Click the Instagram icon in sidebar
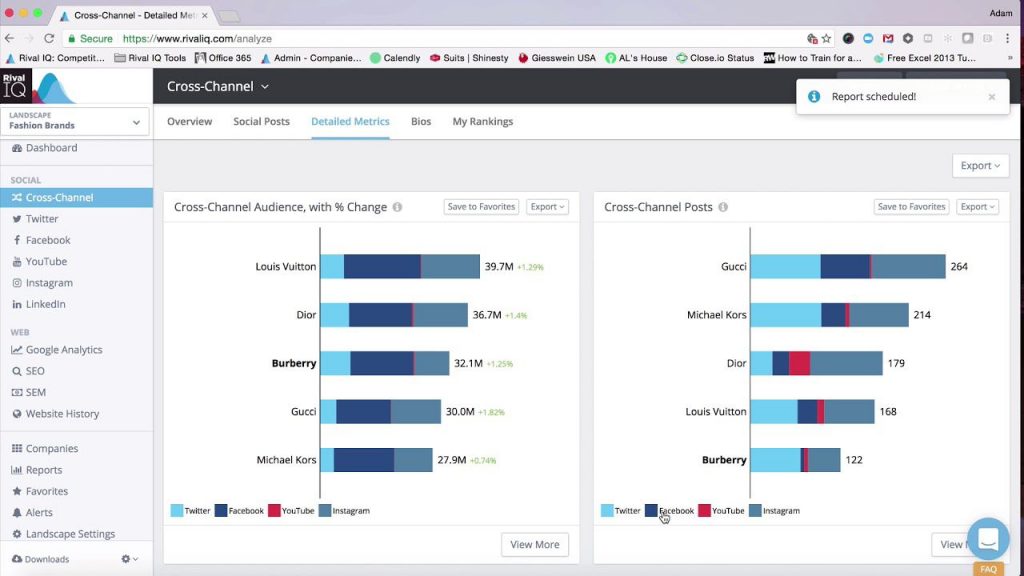This screenshot has height=576, width=1024. click(17, 283)
